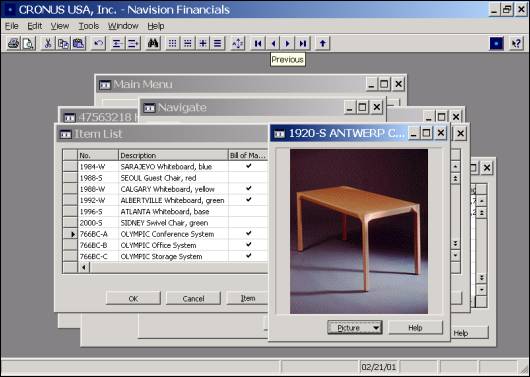Viewport: 530px width, 377px height.
Task: Open the Picture dropdown button
Action: tap(355, 328)
